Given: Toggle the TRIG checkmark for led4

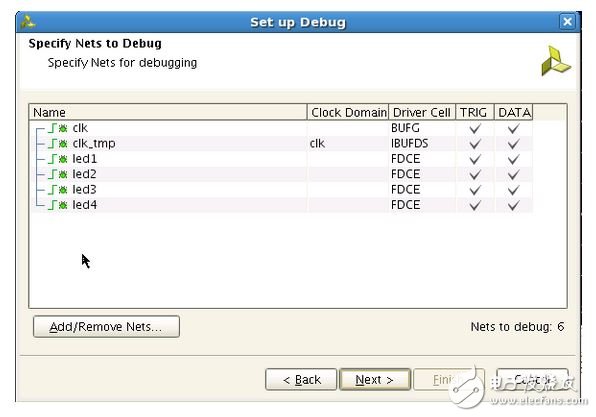Looking at the screenshot, I should point(475,205).
